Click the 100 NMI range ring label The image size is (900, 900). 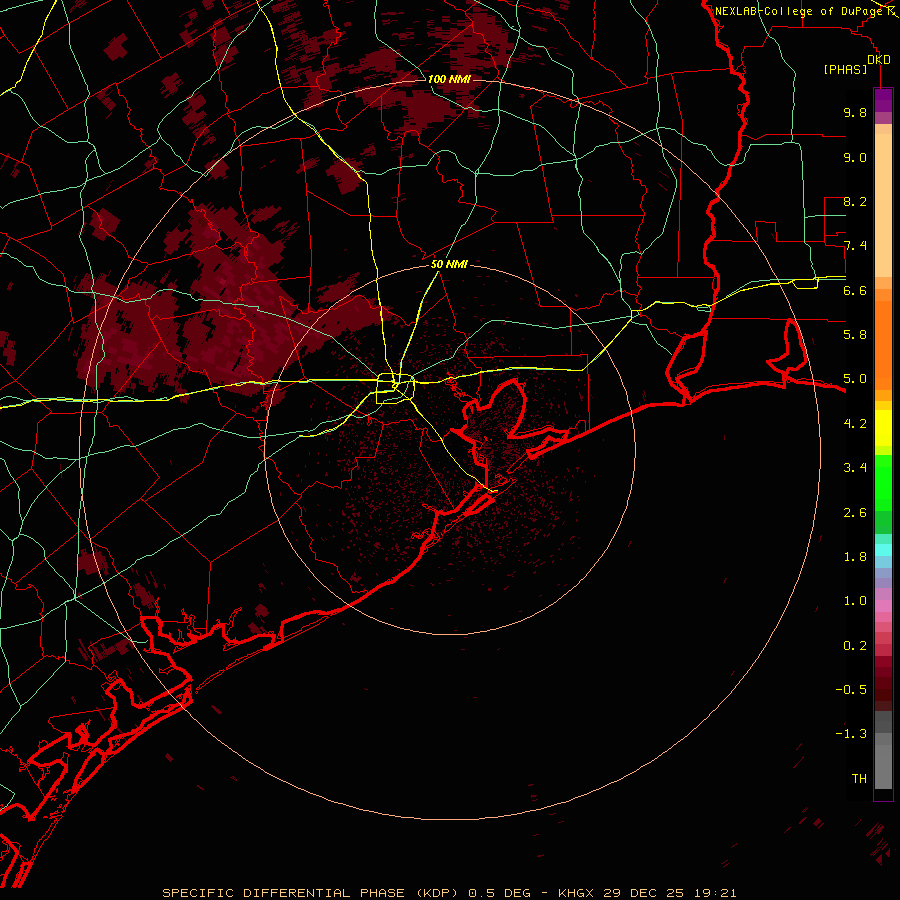[449, 79]
